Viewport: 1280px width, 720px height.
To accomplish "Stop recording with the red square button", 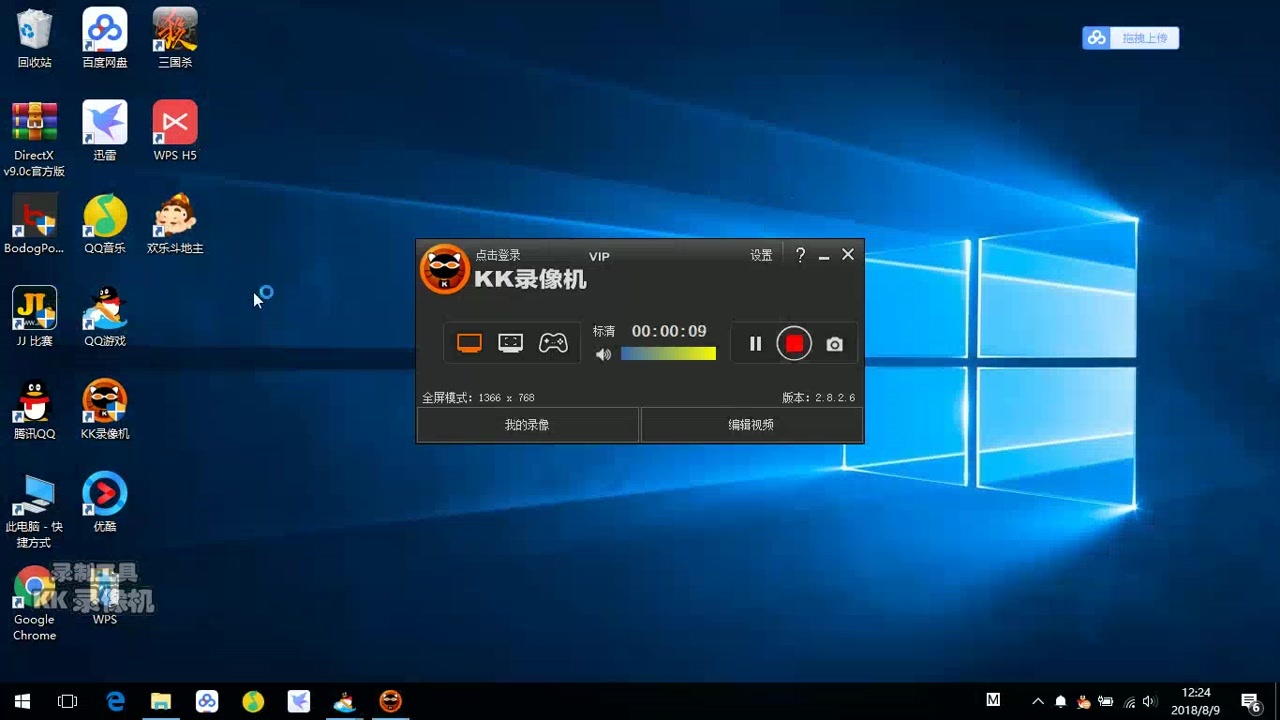I will point(794,344).
